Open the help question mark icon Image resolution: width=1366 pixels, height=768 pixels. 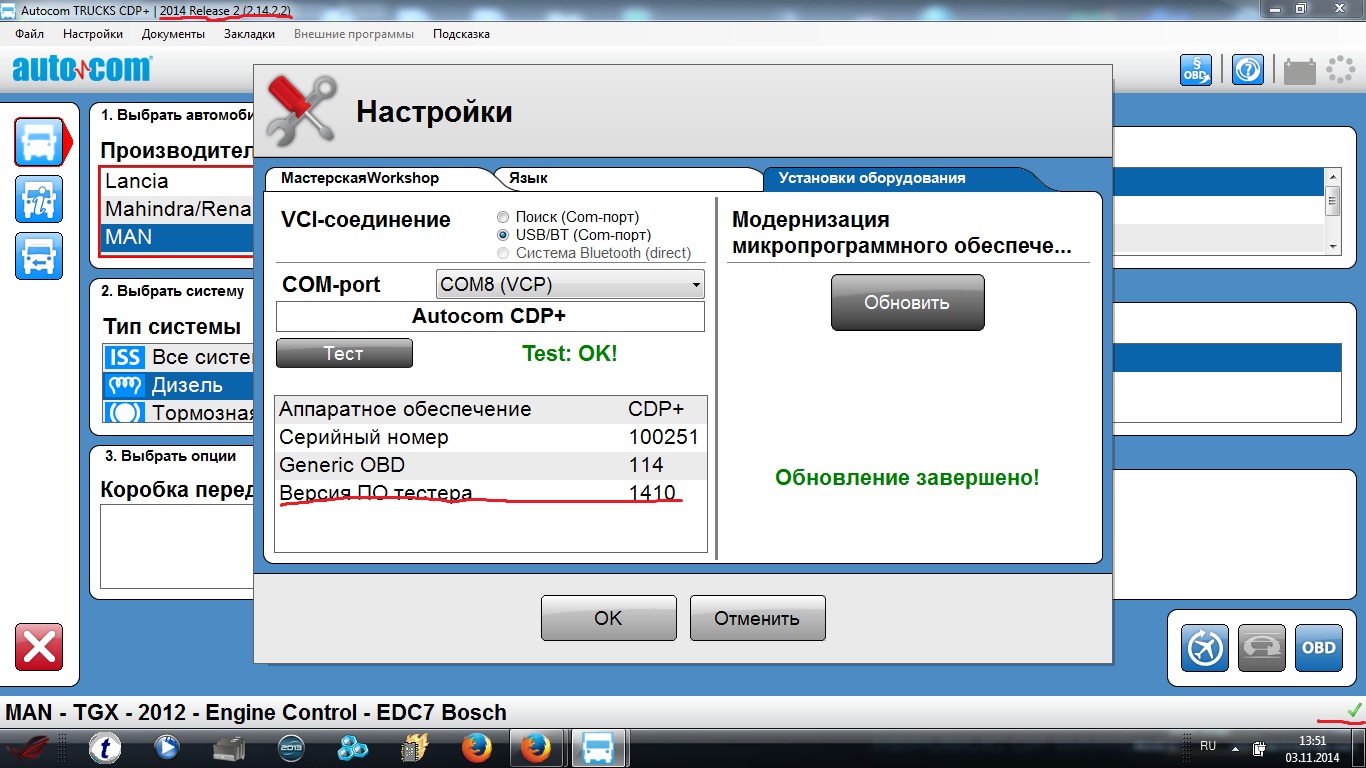click(1247, 69)
